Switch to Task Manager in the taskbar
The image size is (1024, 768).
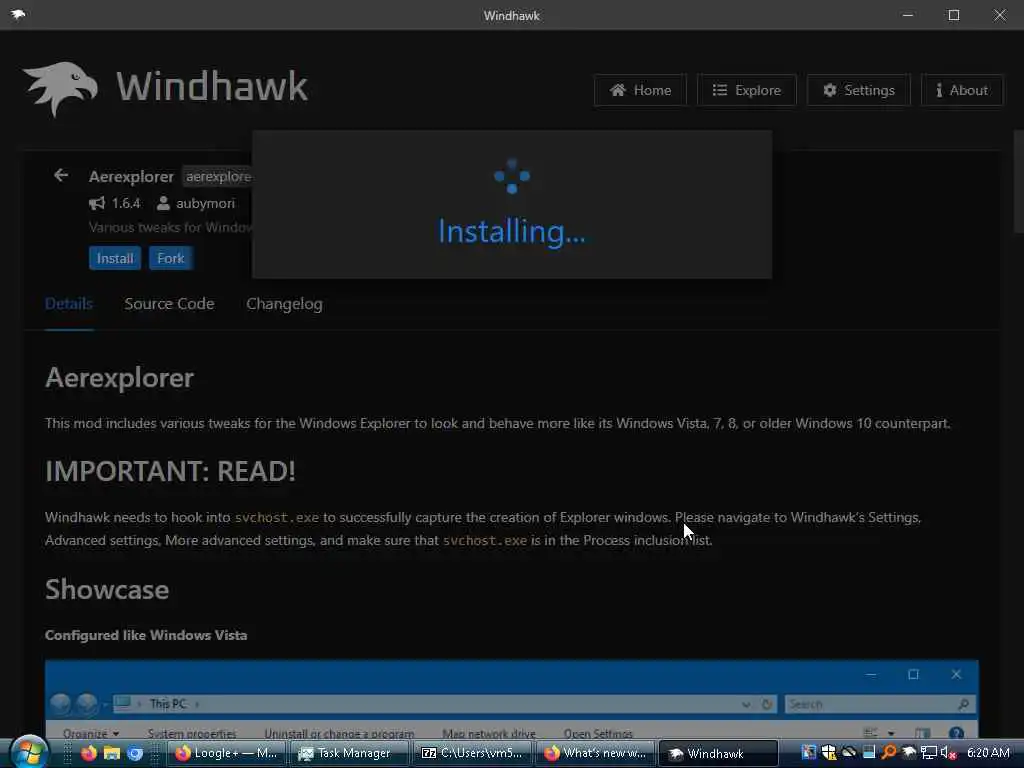coord(349,753)
